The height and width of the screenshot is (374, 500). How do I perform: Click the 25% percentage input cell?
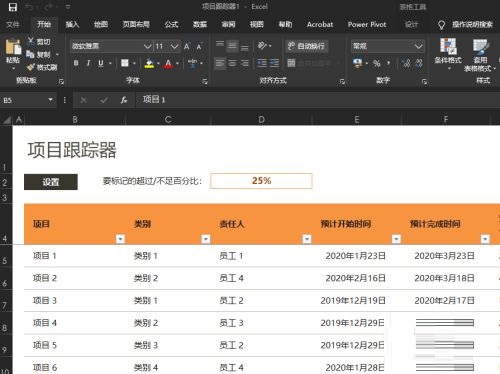click(x=261, y=181)
